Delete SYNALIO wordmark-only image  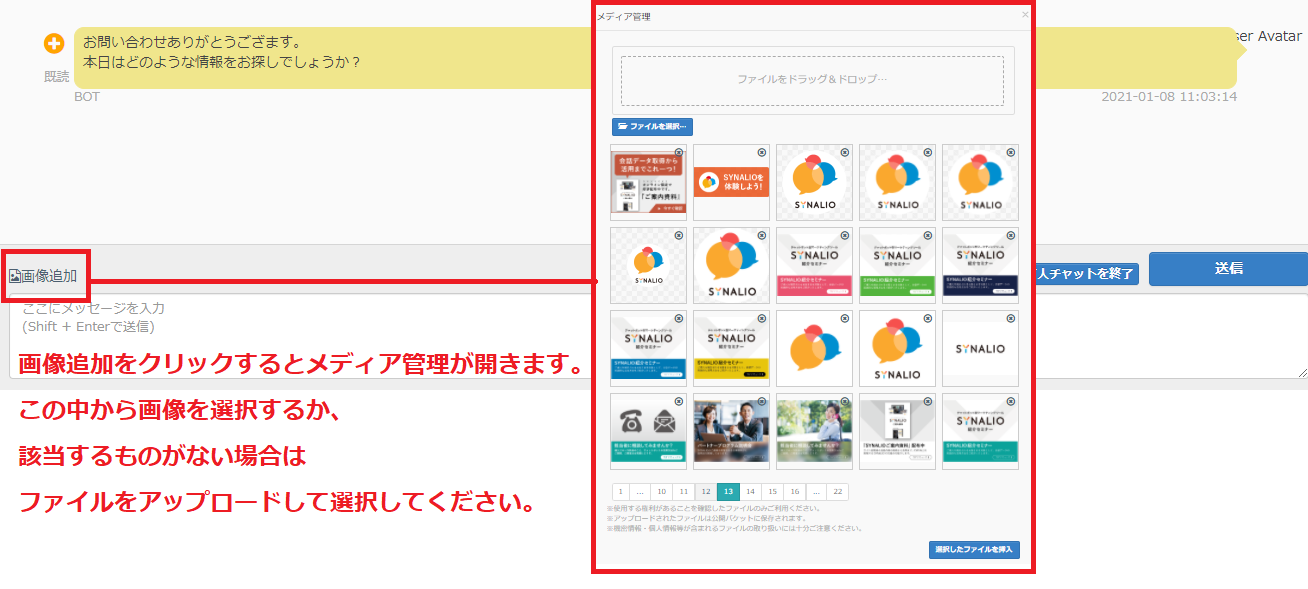1010,318
